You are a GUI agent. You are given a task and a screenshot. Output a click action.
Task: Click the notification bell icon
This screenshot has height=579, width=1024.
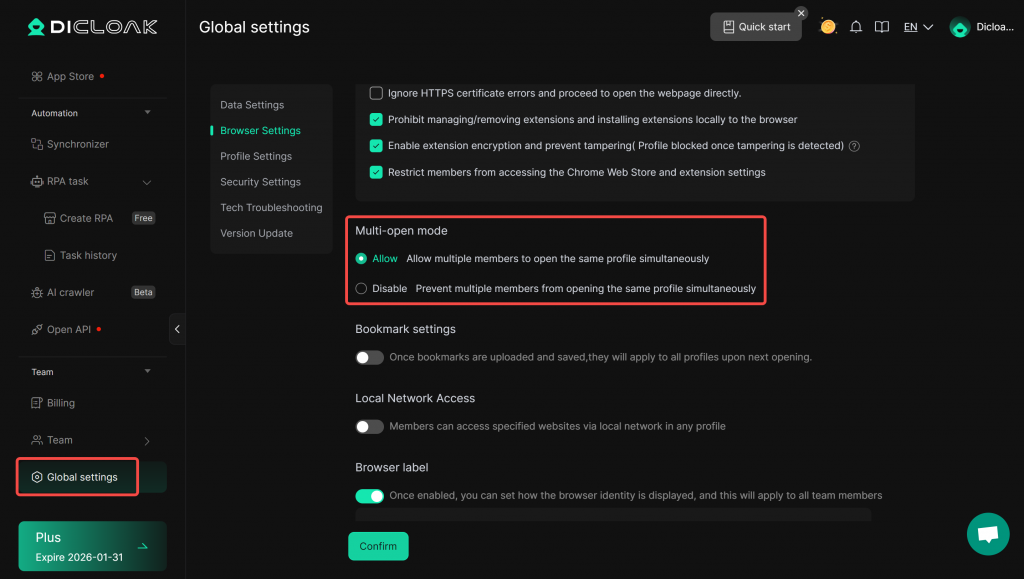[856, 27]
